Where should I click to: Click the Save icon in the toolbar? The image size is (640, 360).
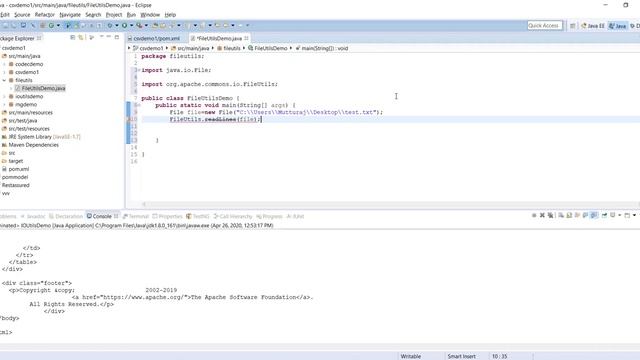coord(5,25)
